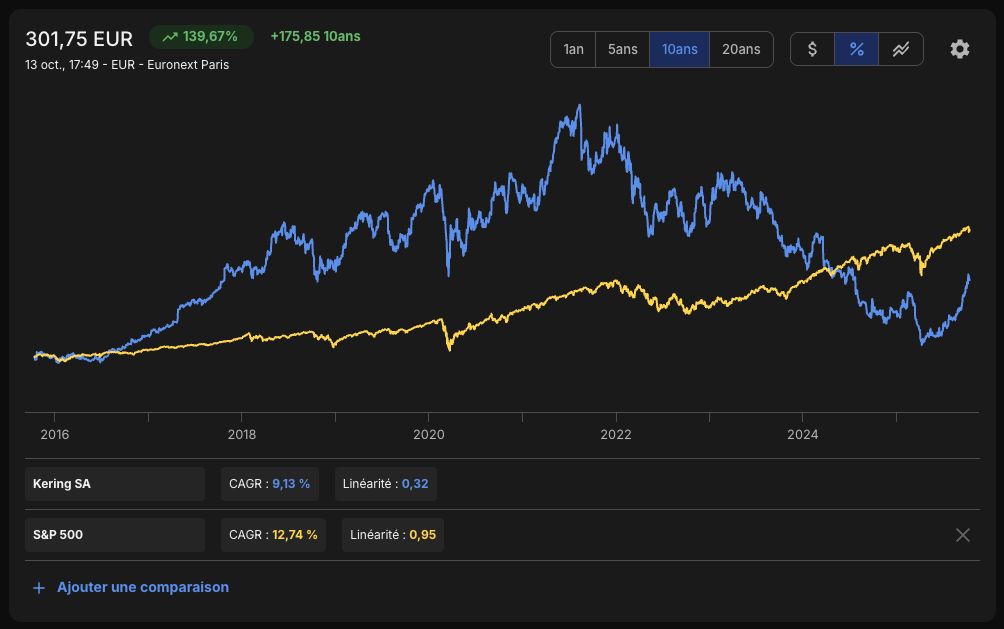
Task: Click Linéarité 0,32 badge
Action: coord(385,484)
